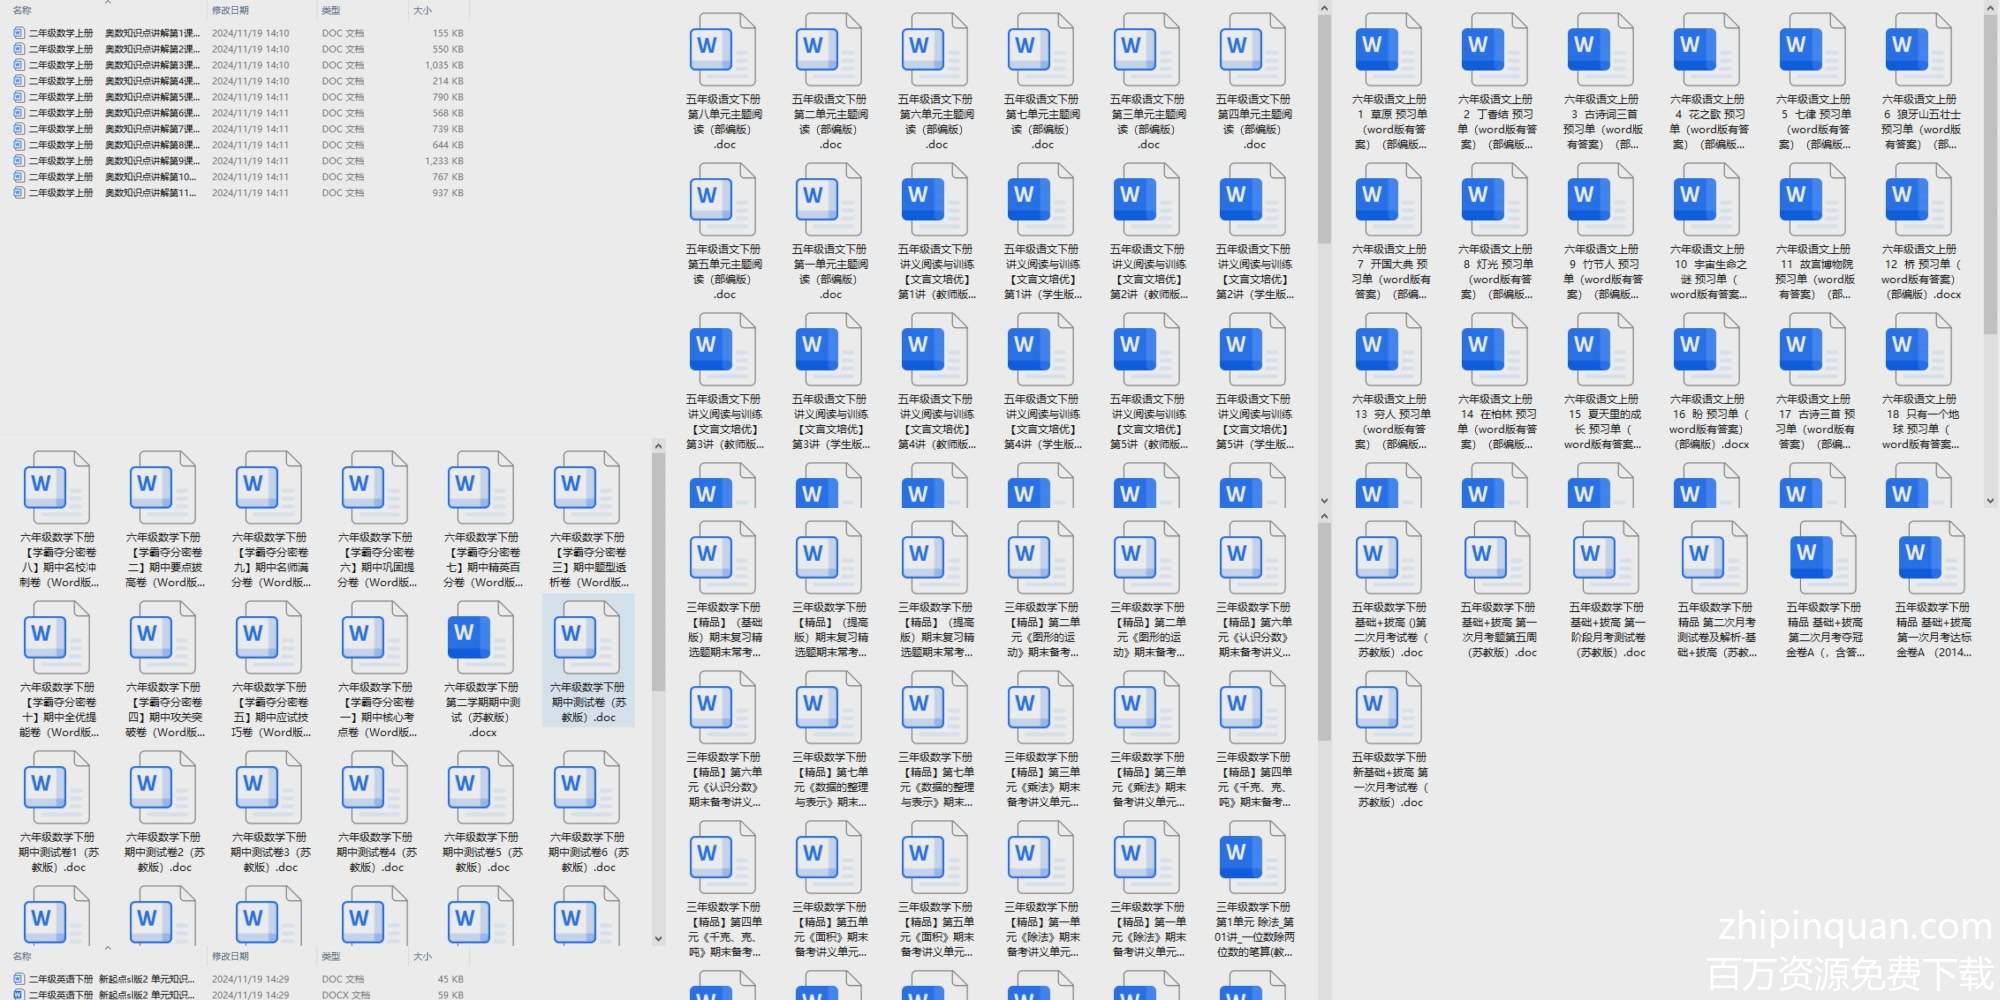The height and width of the screenshot is (1000, 2000).
Task: Click the 三年级数学下册 panel vertical scrollbar thumb
Action: (1324, 632)
